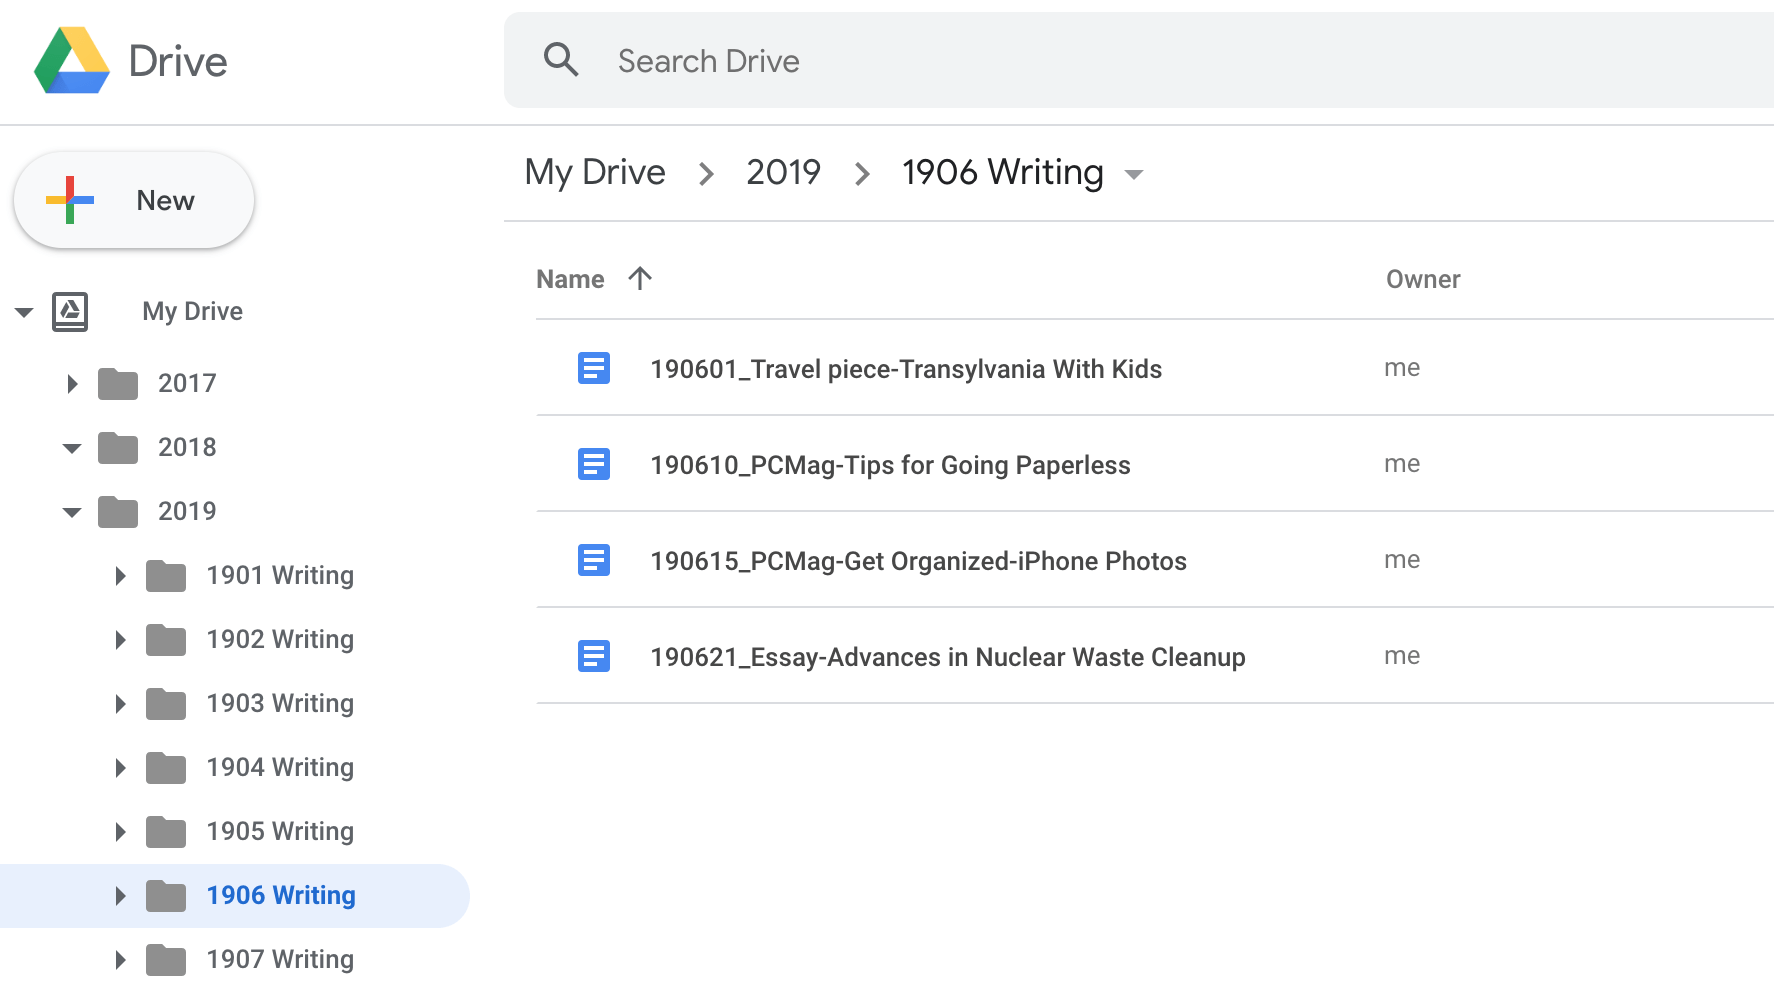This screenshot has width=1774, height=994.
Task: Click the doc icon for Tips for Going Paperless
Action: coord(594,464)
